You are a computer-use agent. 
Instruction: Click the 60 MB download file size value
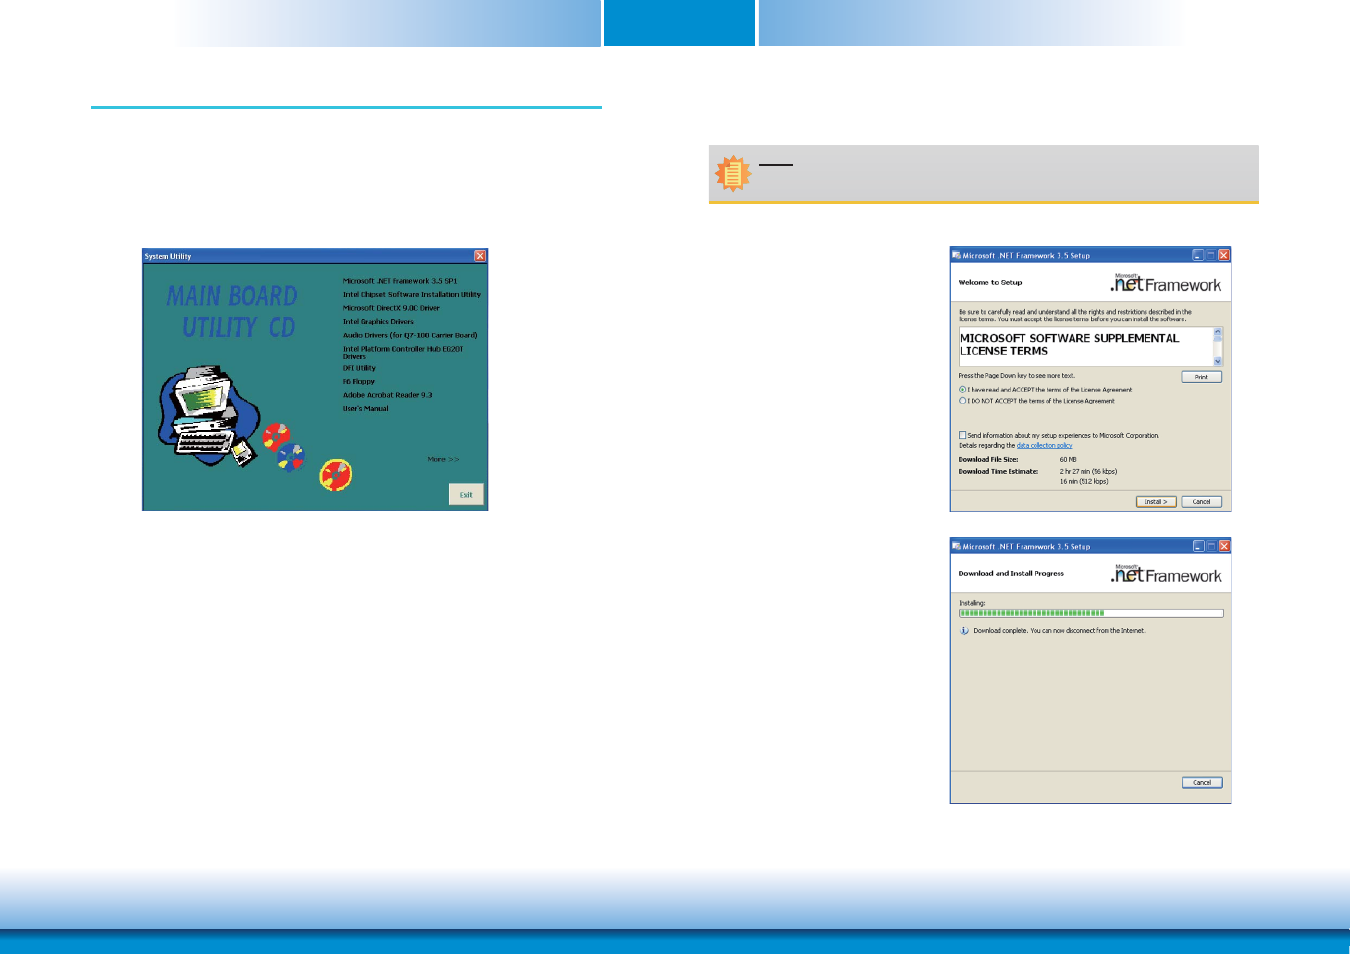click(x=1068, y=460)
